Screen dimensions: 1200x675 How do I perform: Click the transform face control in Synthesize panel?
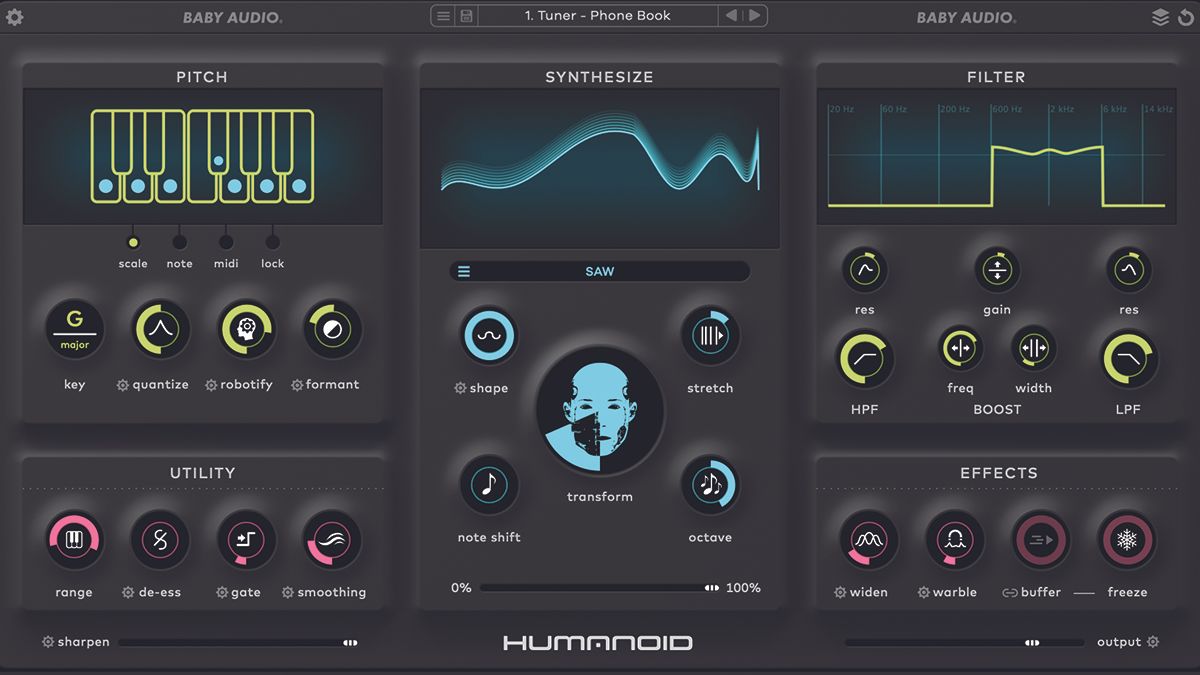pos(599,410)
